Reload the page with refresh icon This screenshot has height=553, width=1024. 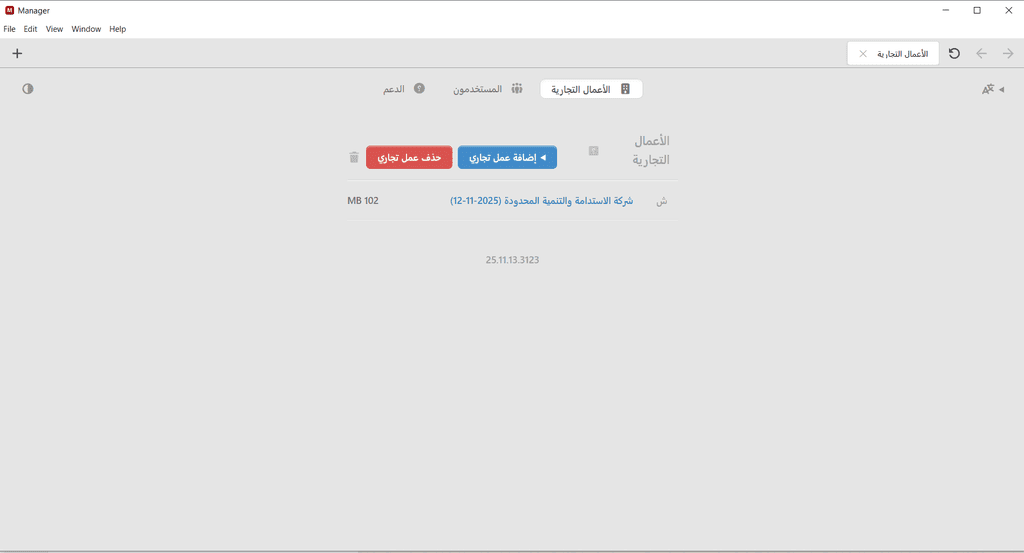point(954,54)
